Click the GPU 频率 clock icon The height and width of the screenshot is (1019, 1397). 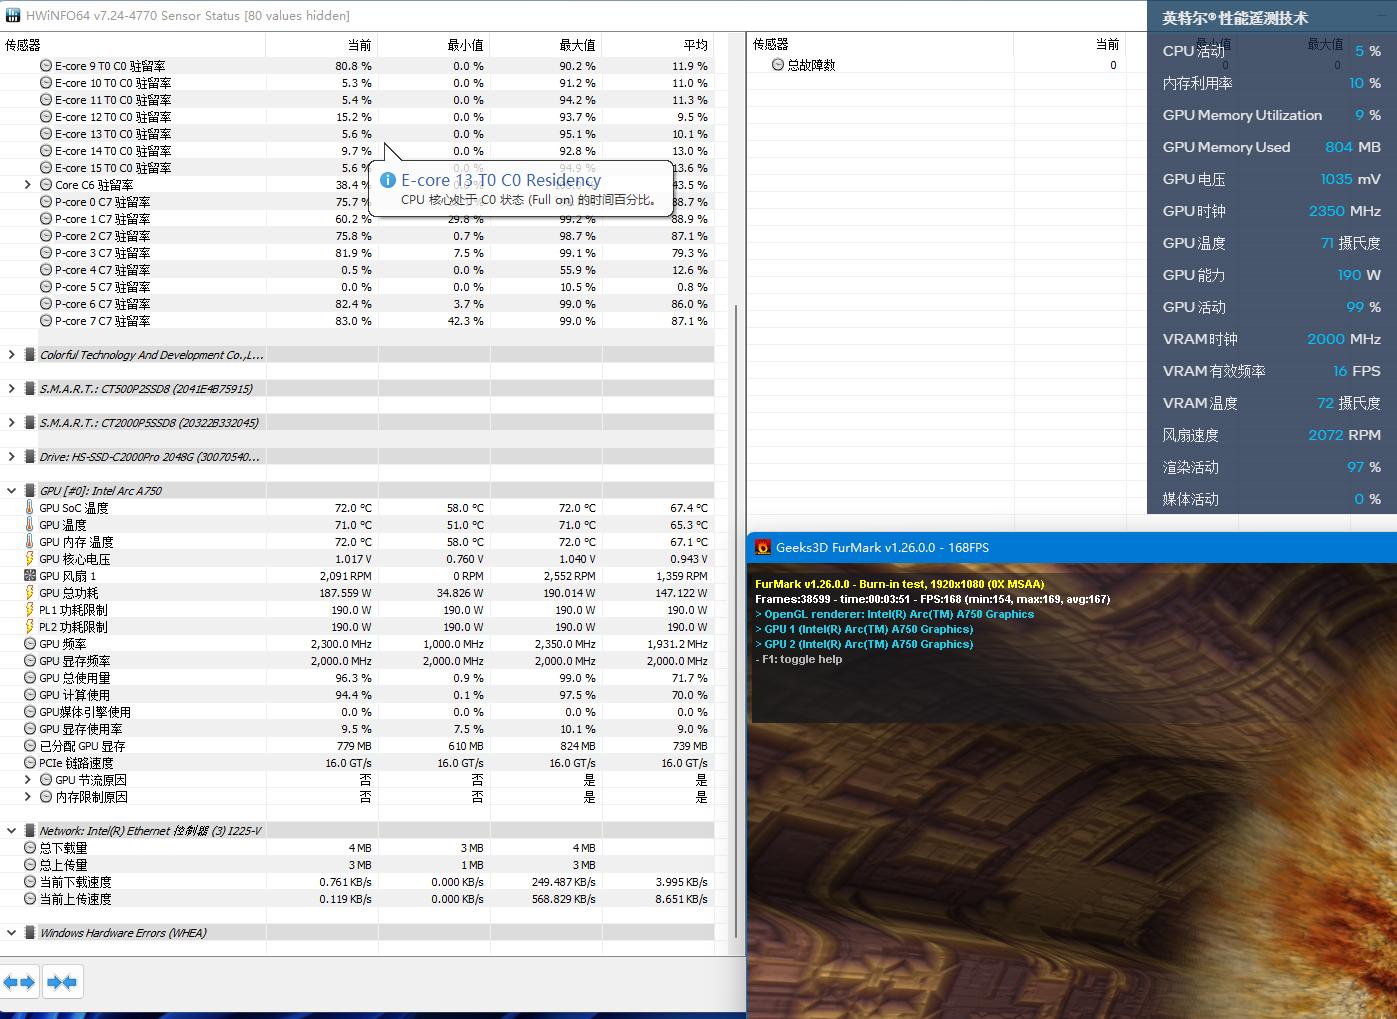30,644
